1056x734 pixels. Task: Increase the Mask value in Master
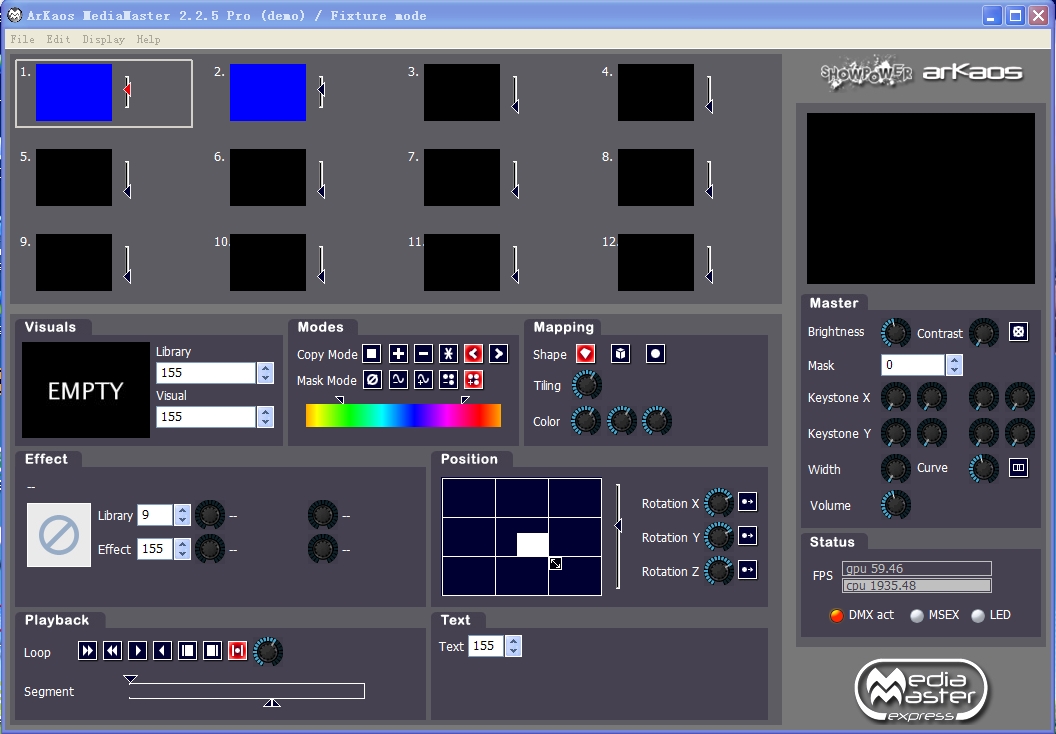(x=954, y=360)
